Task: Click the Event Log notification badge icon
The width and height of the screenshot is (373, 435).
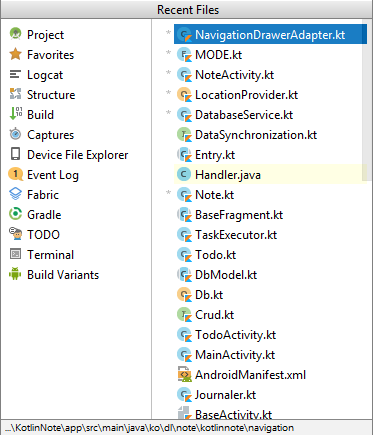Action: 15,174
